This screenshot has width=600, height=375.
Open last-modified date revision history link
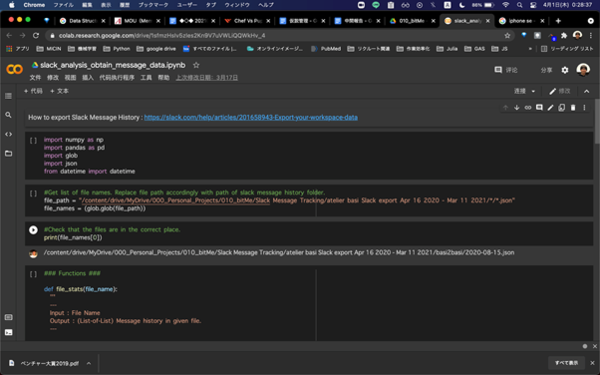pyautogui.click(x=207, y=78)
